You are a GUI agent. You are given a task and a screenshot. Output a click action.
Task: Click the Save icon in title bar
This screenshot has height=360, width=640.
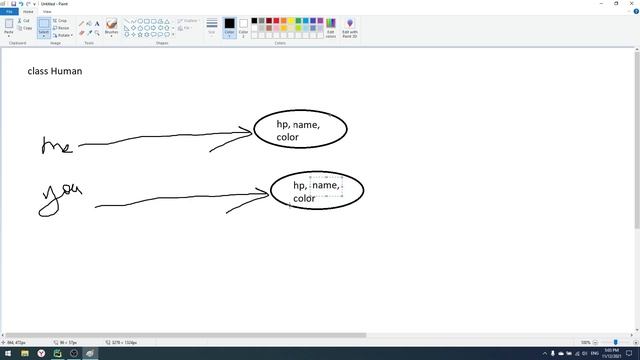click(x=13, y=4)
